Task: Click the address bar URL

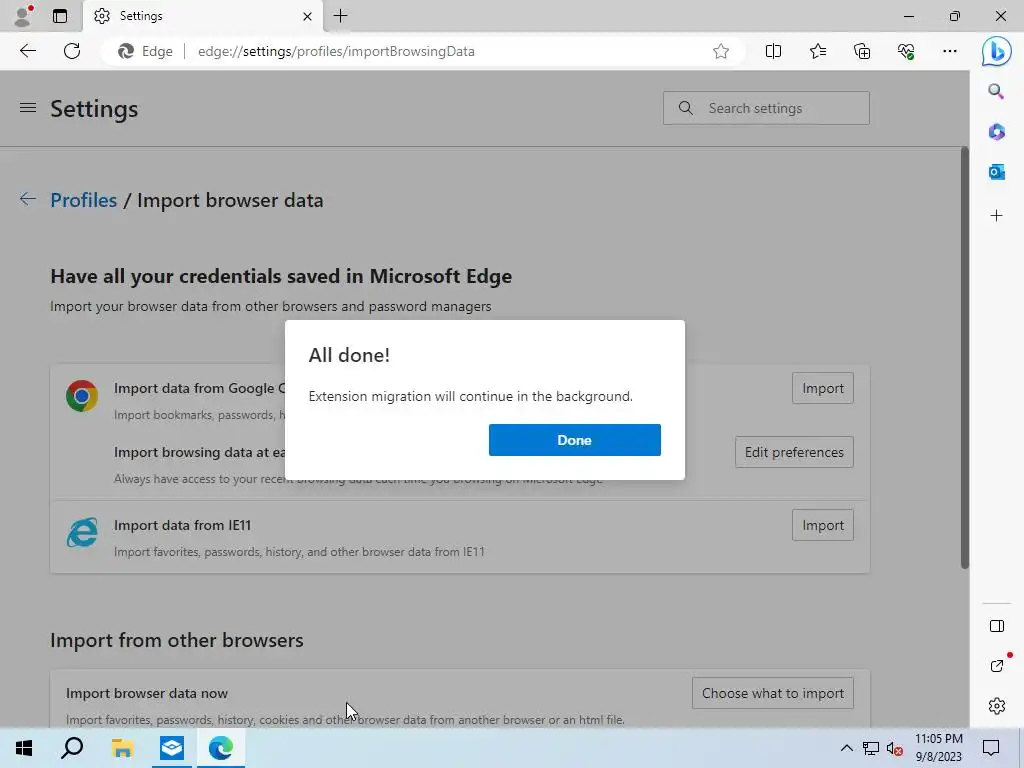Action: point(336,51)
